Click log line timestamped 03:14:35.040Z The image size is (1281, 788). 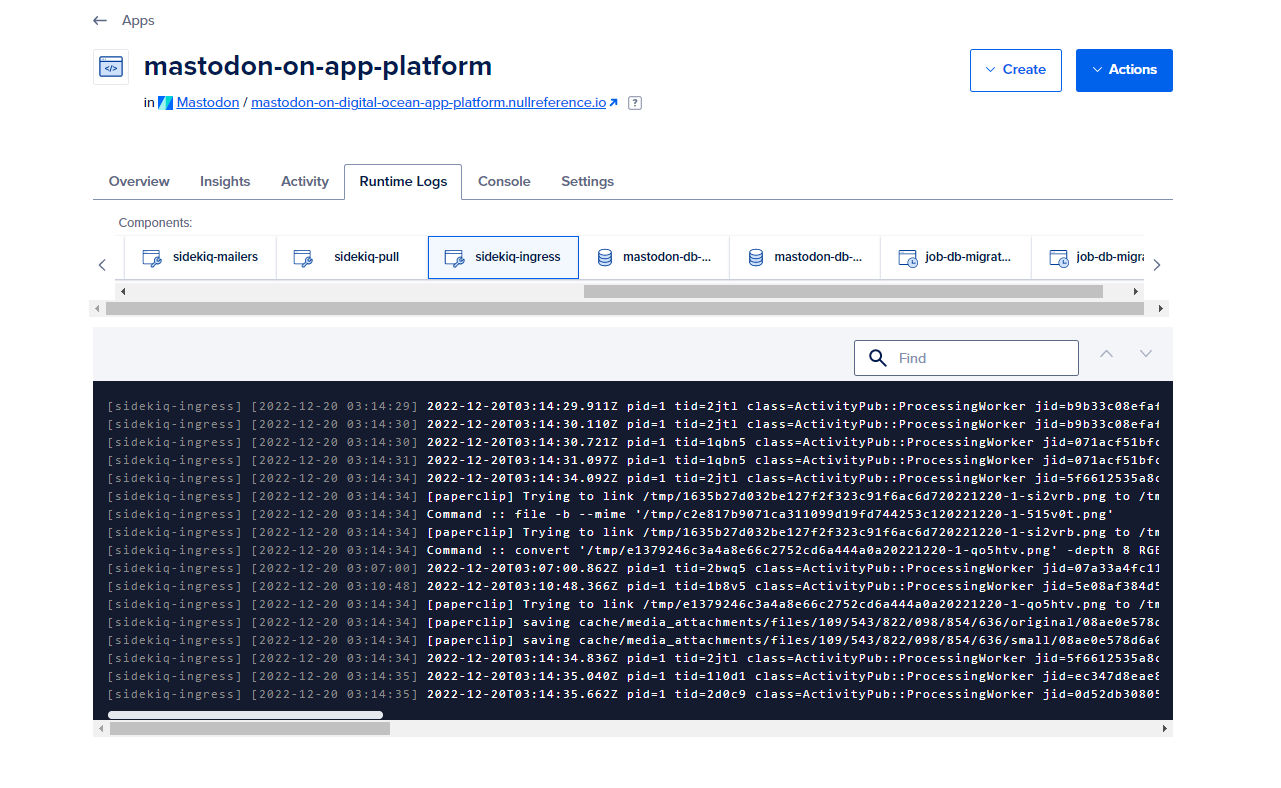(x=633, y=676)
